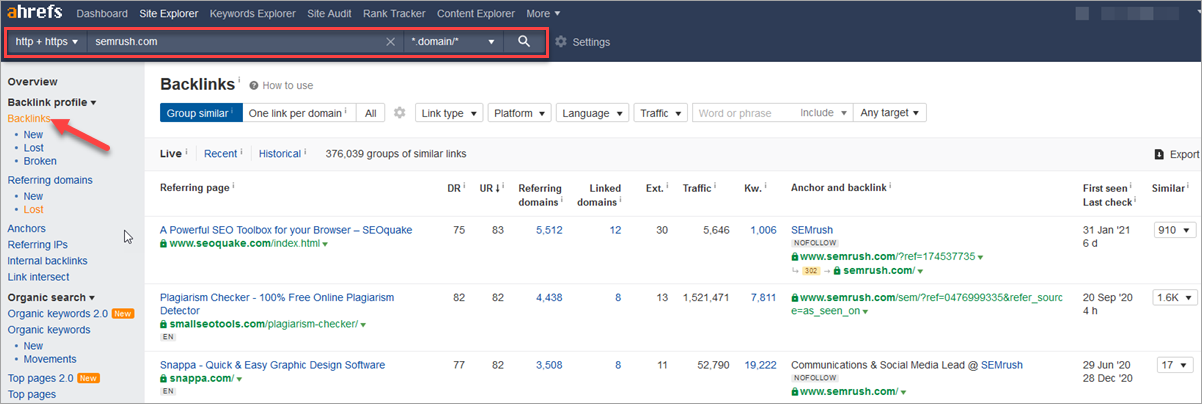Open the *.domain/* mode dropdown
Image resolution: width=1202 pixels, height=404 pixels.
point(453,42)
